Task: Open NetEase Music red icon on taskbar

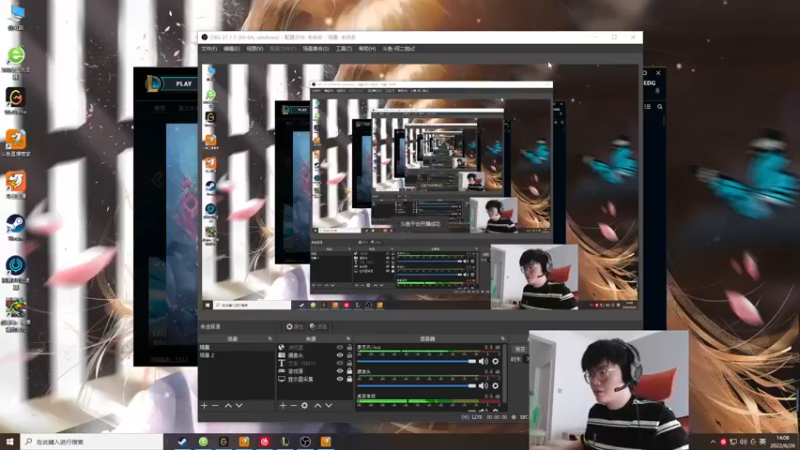Action: point(264,442)
